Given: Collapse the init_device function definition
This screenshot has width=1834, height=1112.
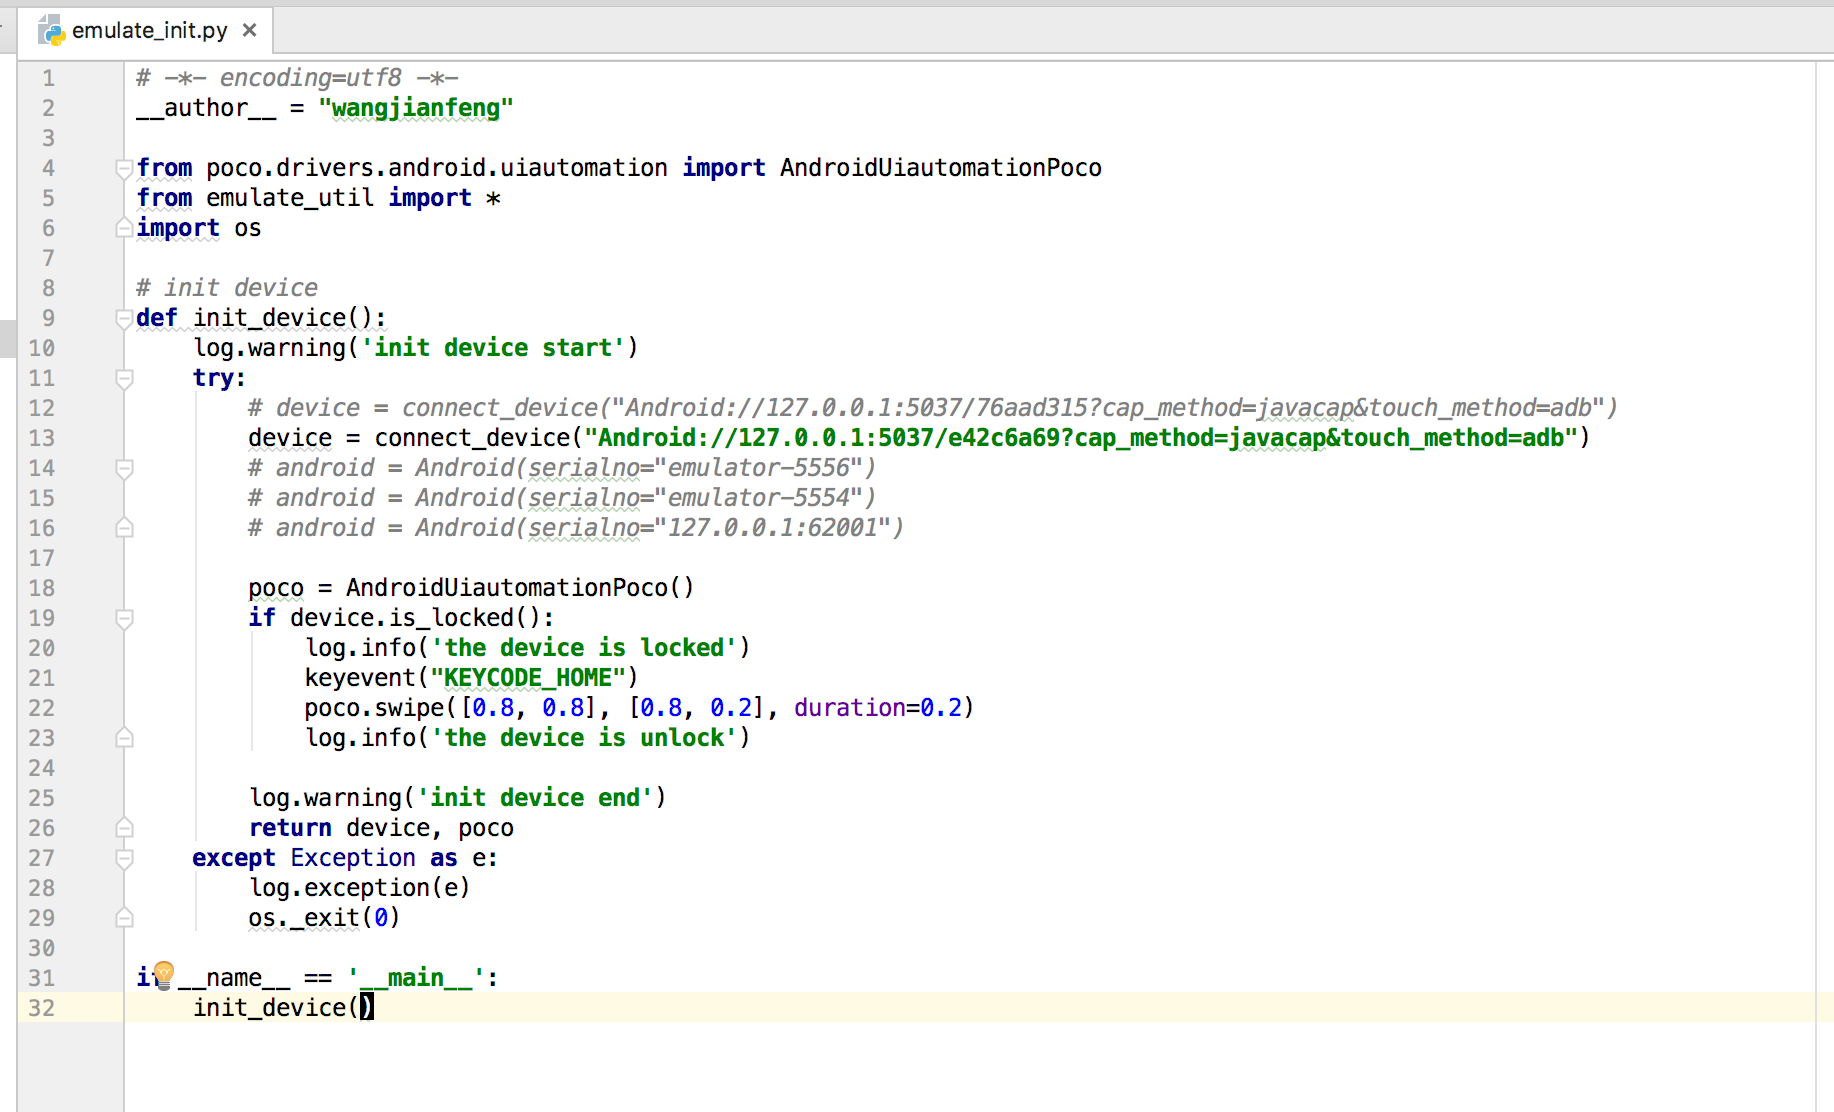Looking at the screenshot, I should coord(124,318).
